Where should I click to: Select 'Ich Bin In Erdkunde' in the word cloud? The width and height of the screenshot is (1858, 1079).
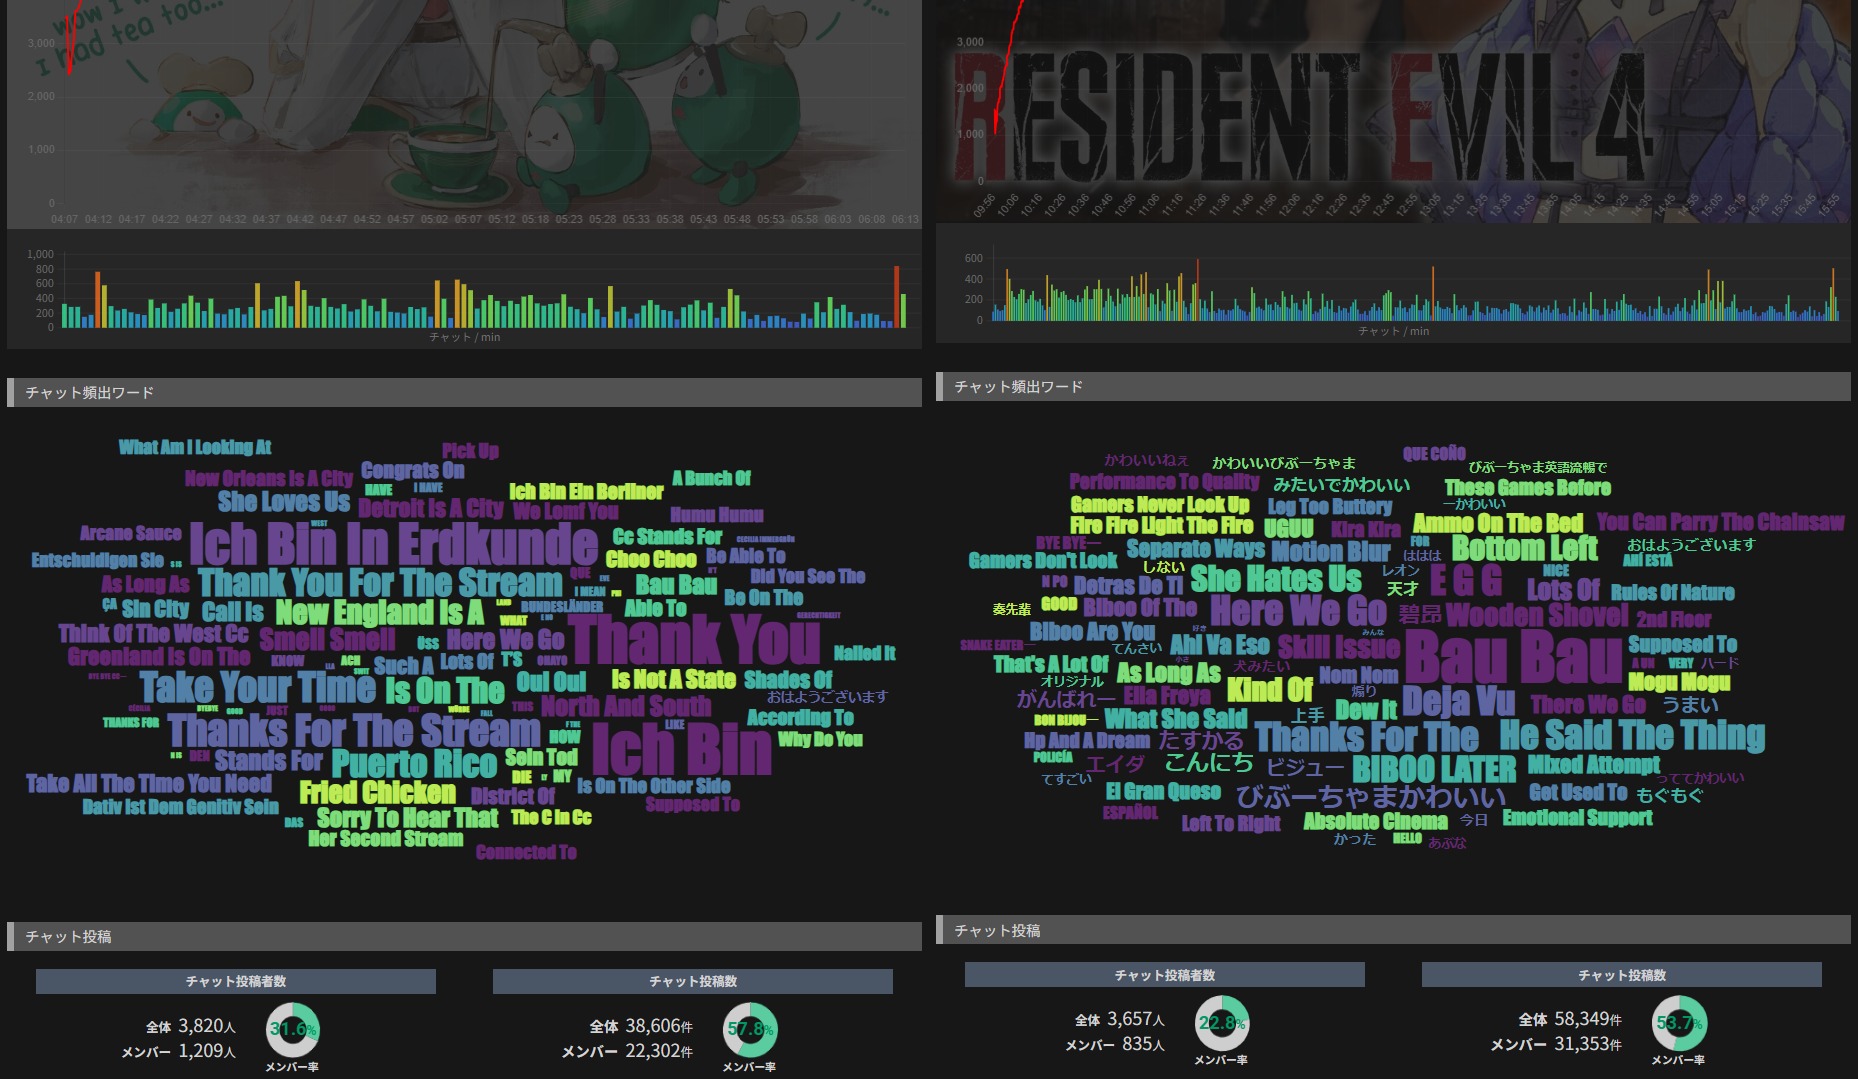click(393, 544)
